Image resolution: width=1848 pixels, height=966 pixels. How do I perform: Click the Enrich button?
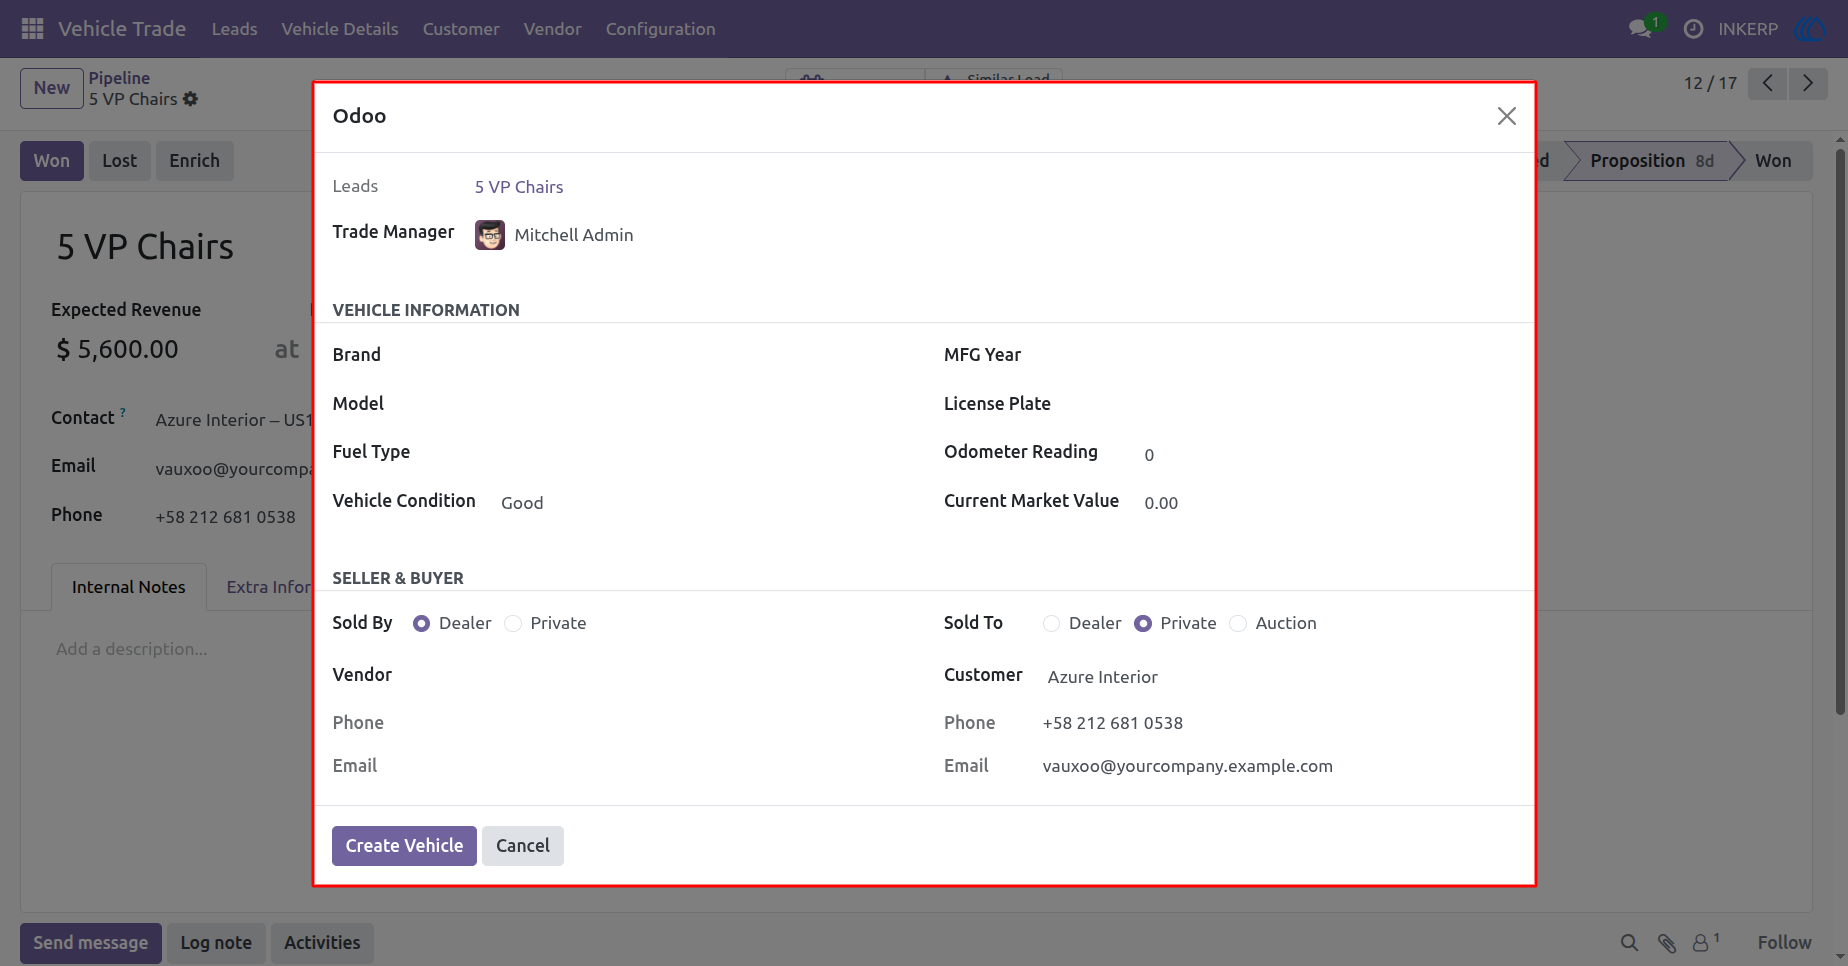point(194,161)
